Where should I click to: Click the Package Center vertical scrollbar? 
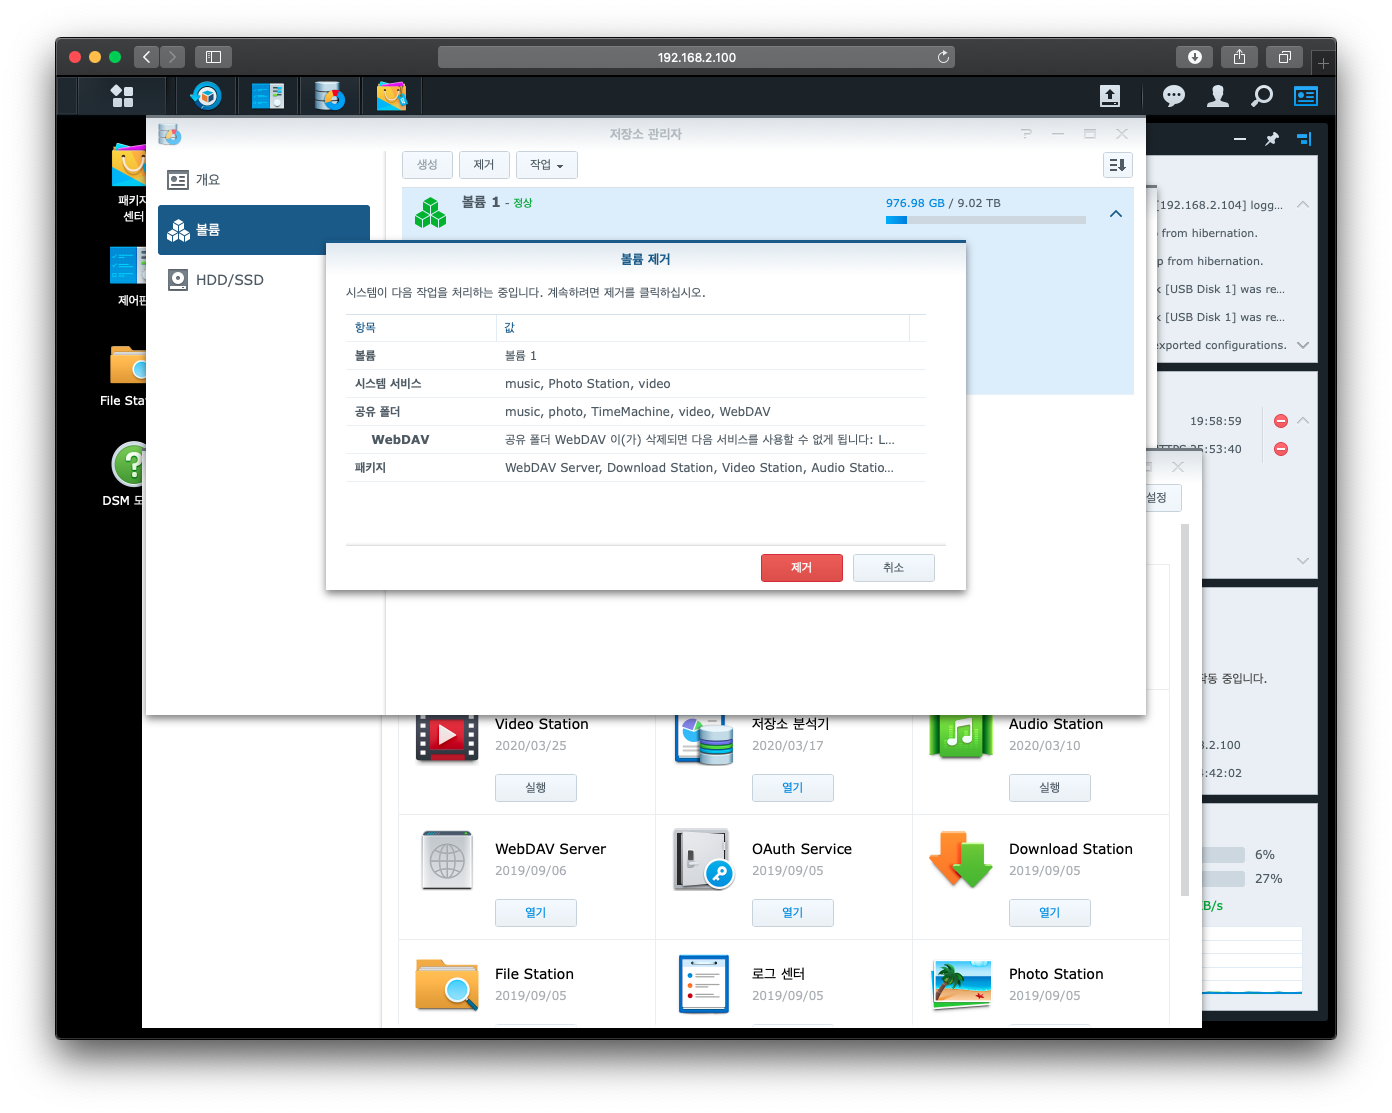click(1186, 710)
